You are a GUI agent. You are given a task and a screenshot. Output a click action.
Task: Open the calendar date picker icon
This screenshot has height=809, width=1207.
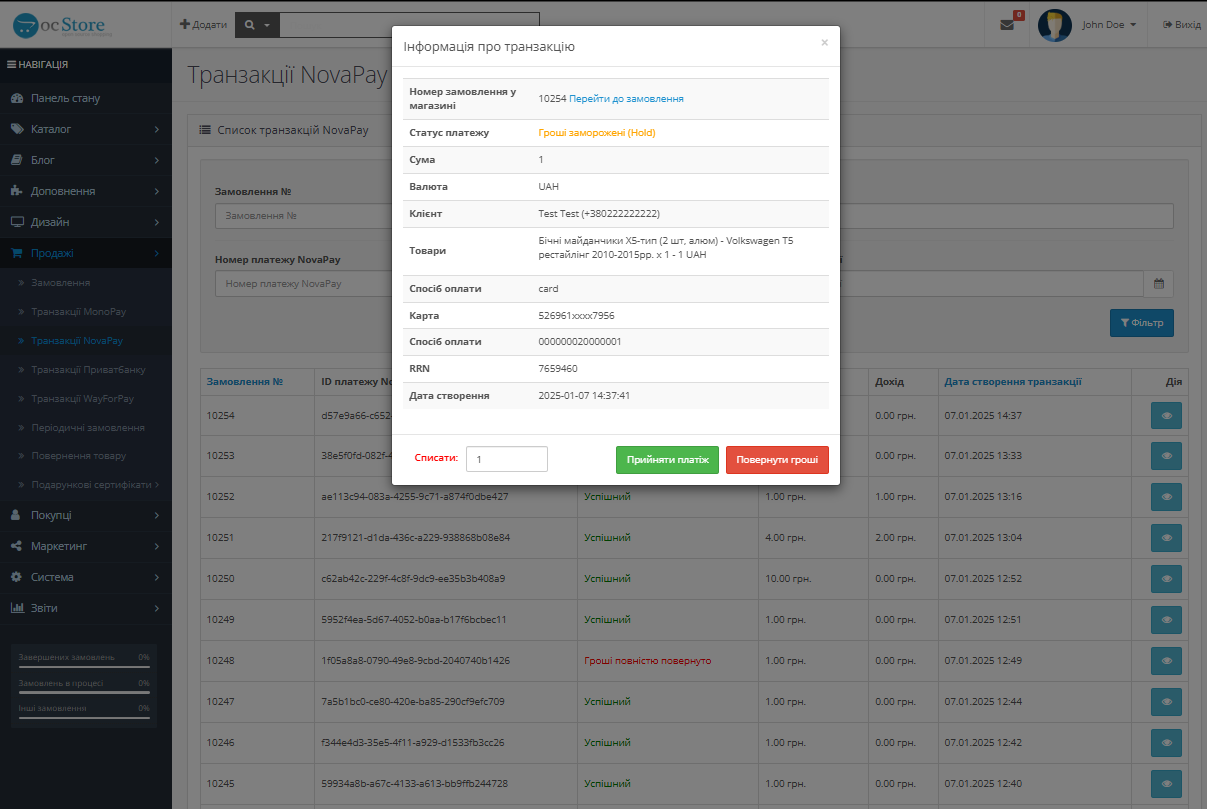pyautogui.click(x=1159, y=284)
